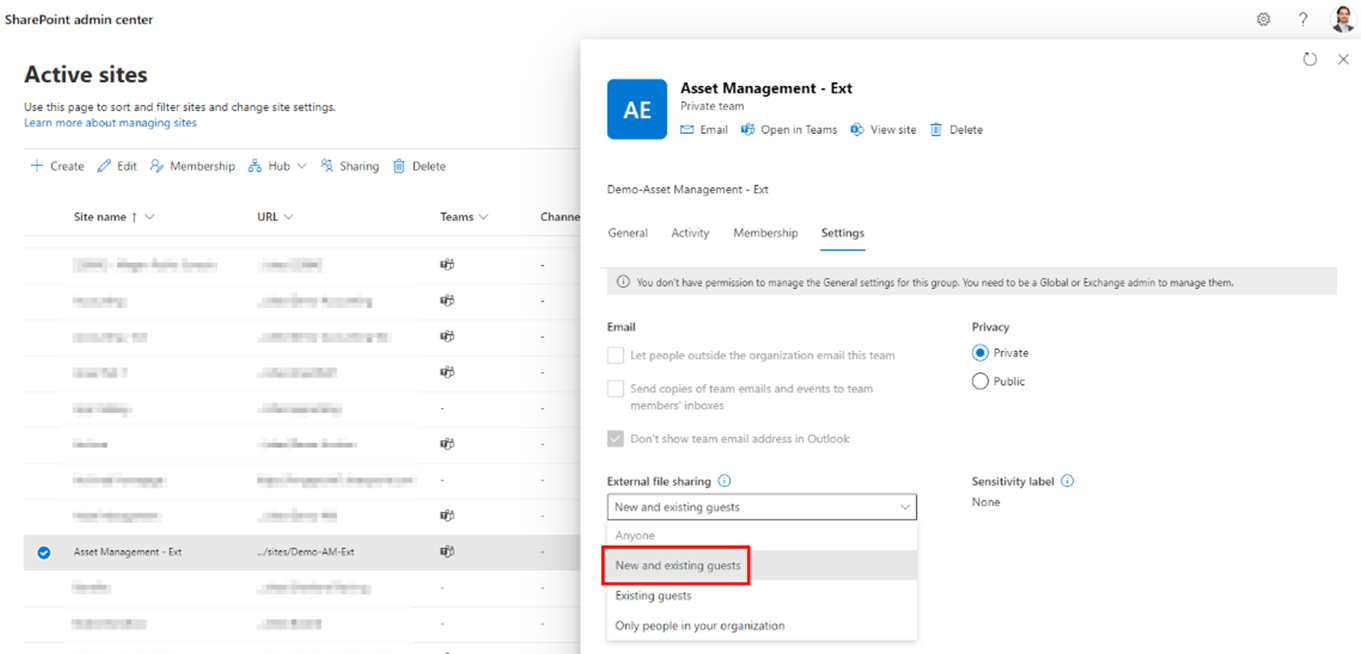
Task: Choose Only people in your organization option
Action: pyautogui.click(x=699, y=626)
